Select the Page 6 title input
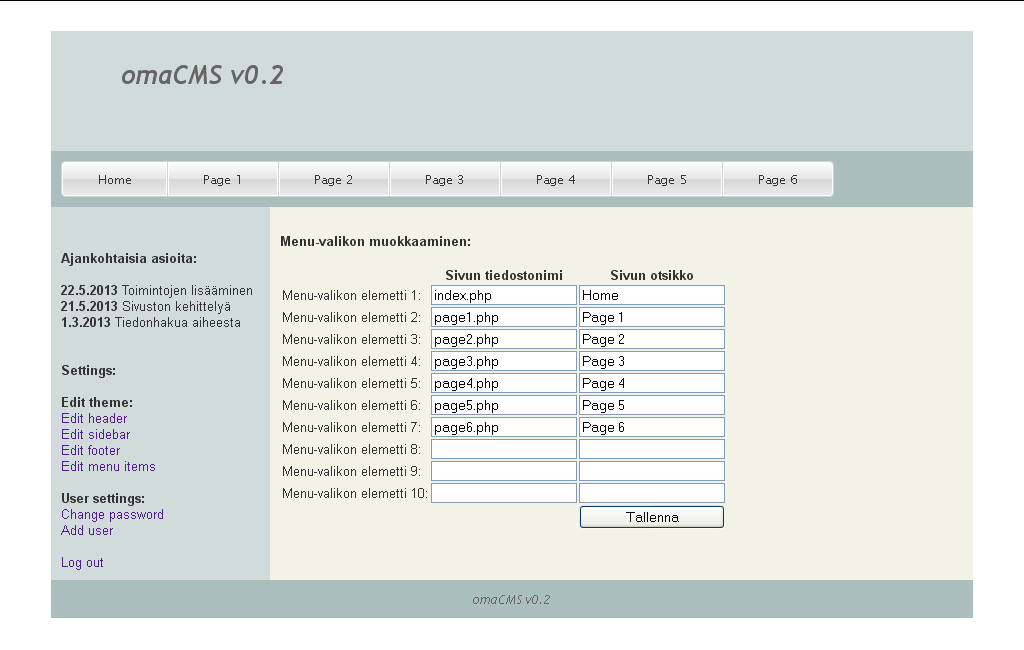The height and width of the screenshot is (650, 1024). tap(651, 426)
